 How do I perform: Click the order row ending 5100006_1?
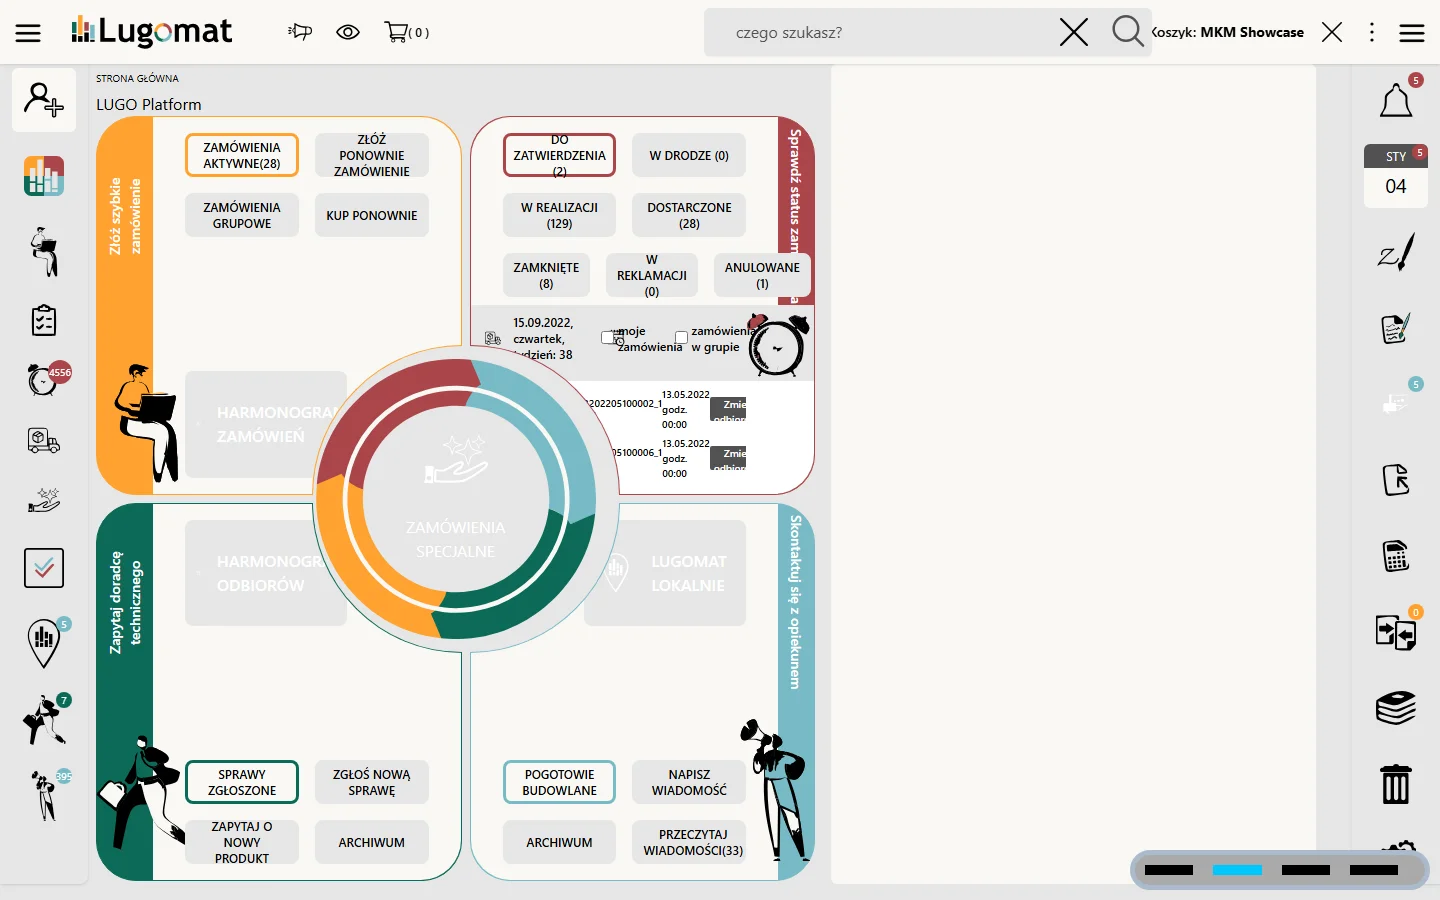(x=680, y=458)
